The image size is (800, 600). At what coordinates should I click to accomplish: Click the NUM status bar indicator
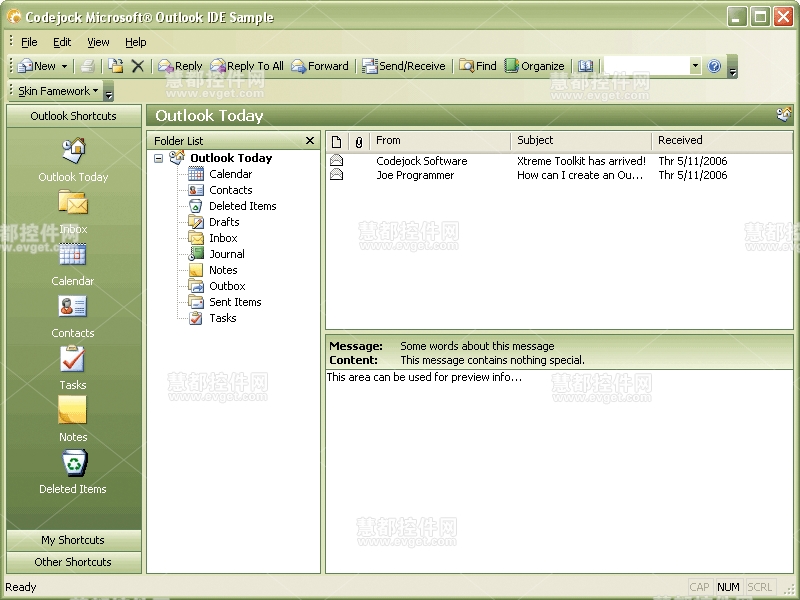click(728, 587)
